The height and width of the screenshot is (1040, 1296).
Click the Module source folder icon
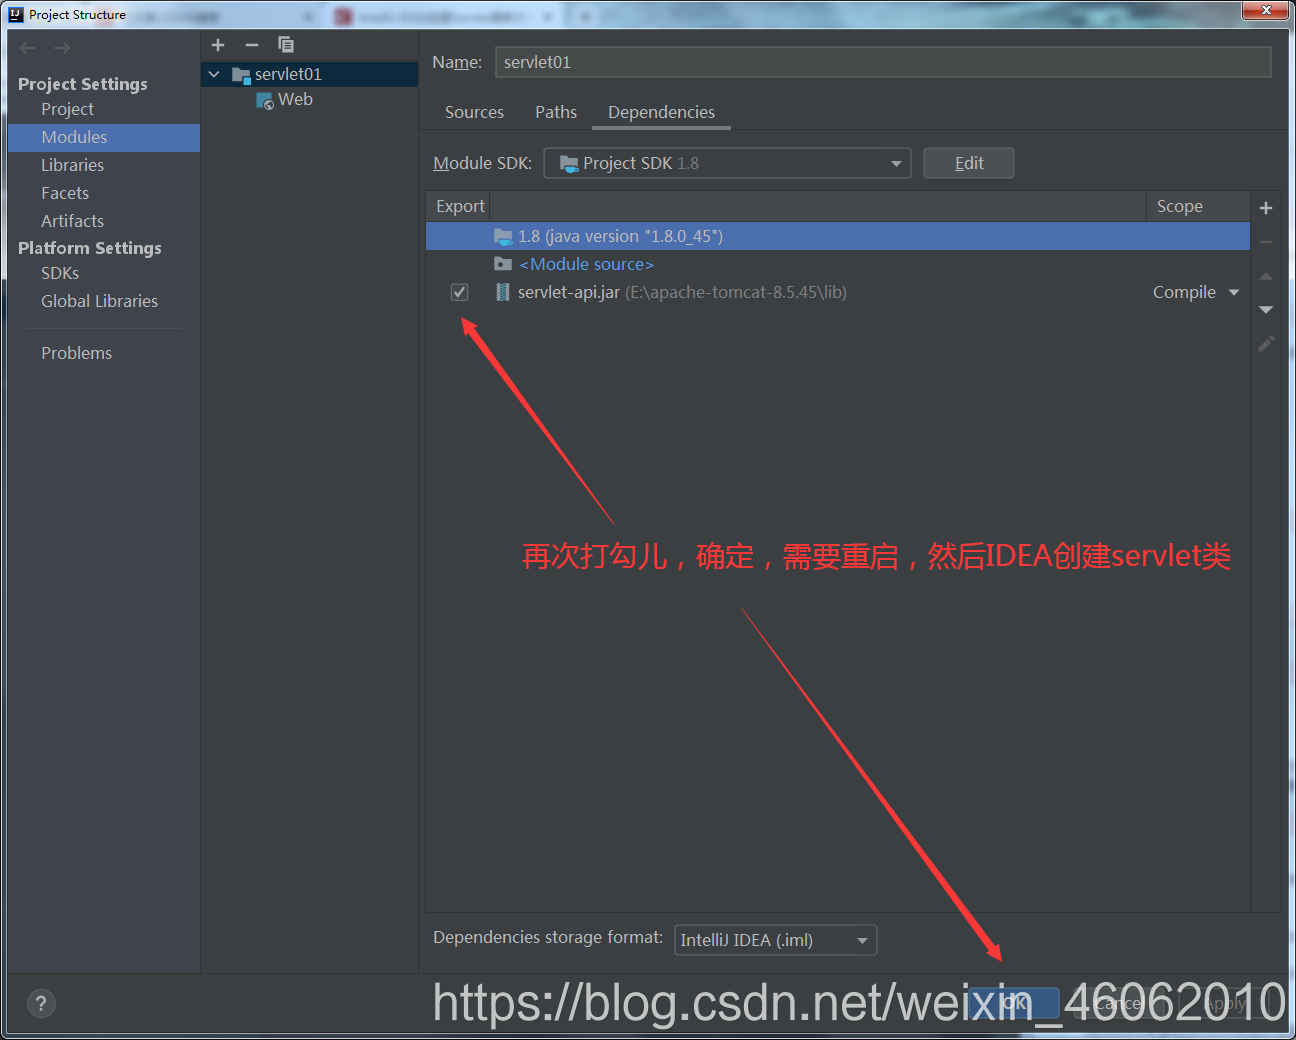pos(503,264)
